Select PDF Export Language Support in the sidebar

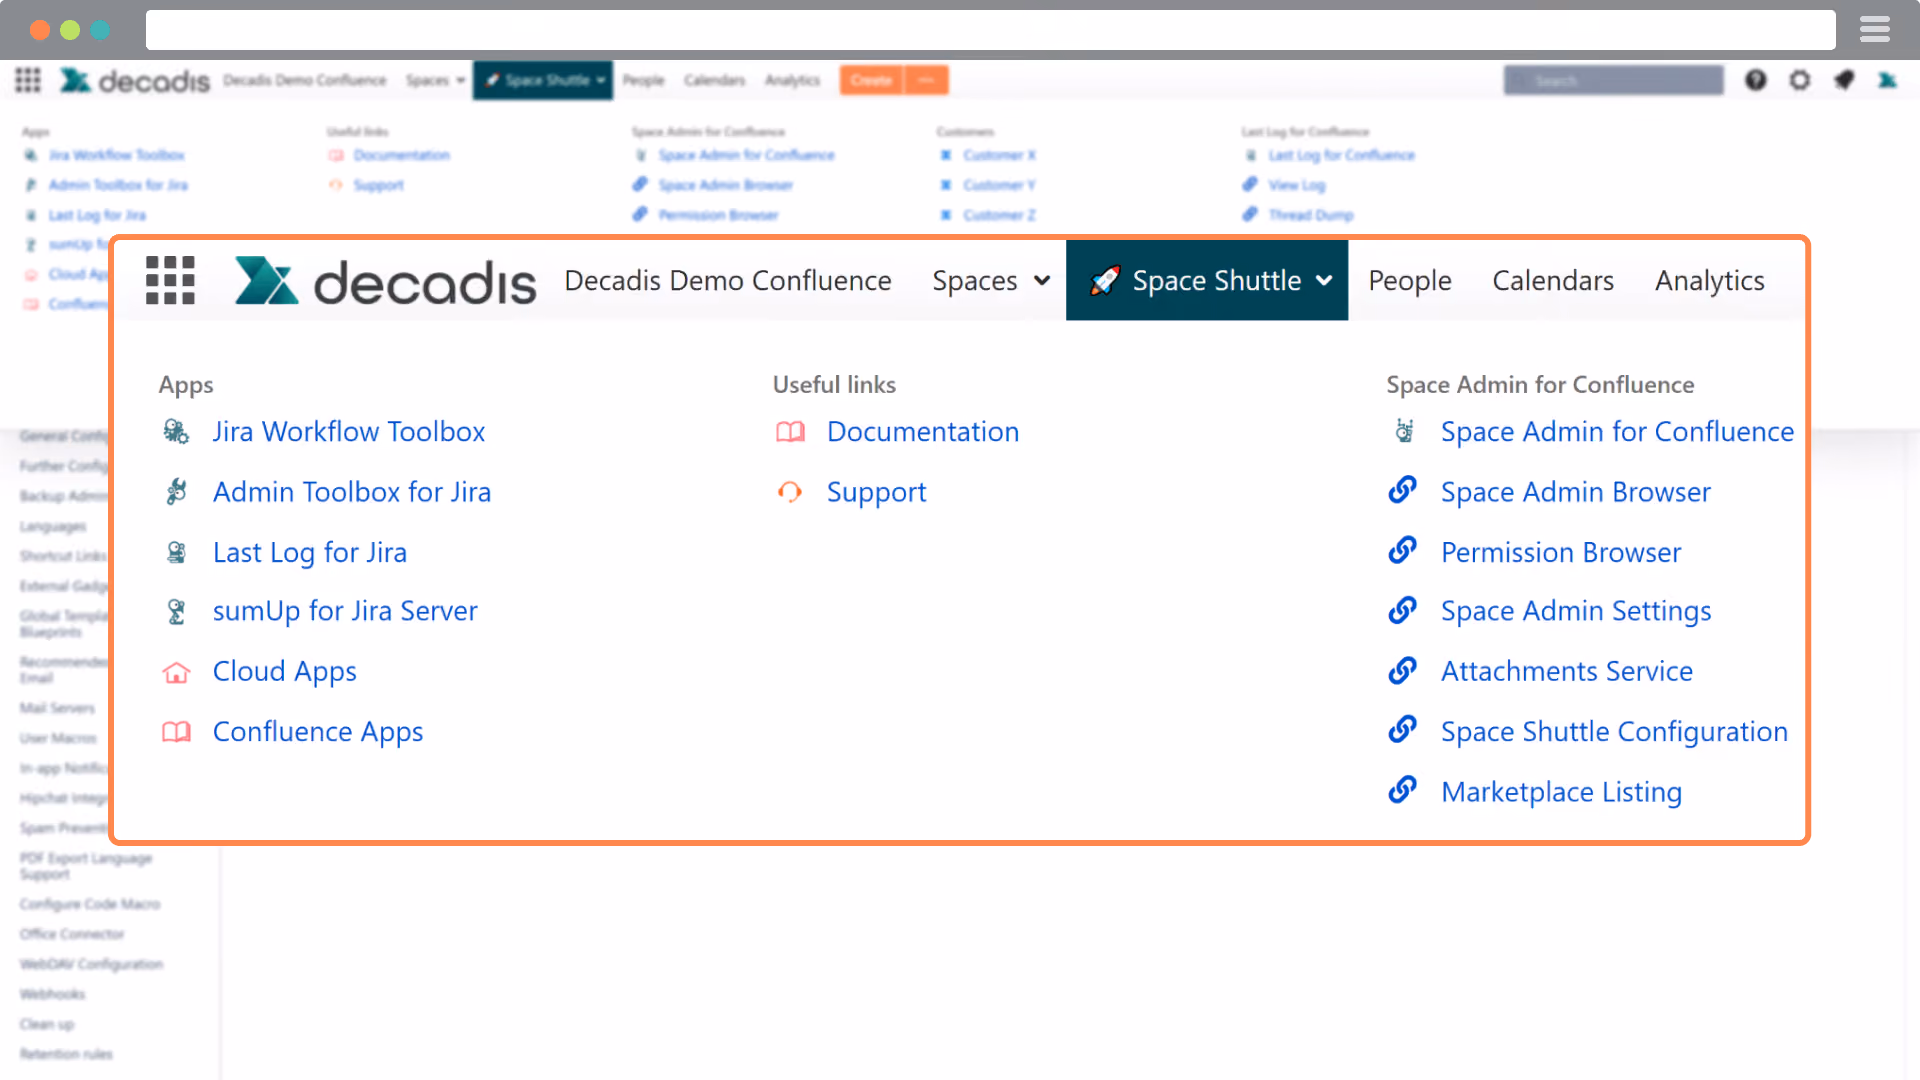click(x=86, y=866)
